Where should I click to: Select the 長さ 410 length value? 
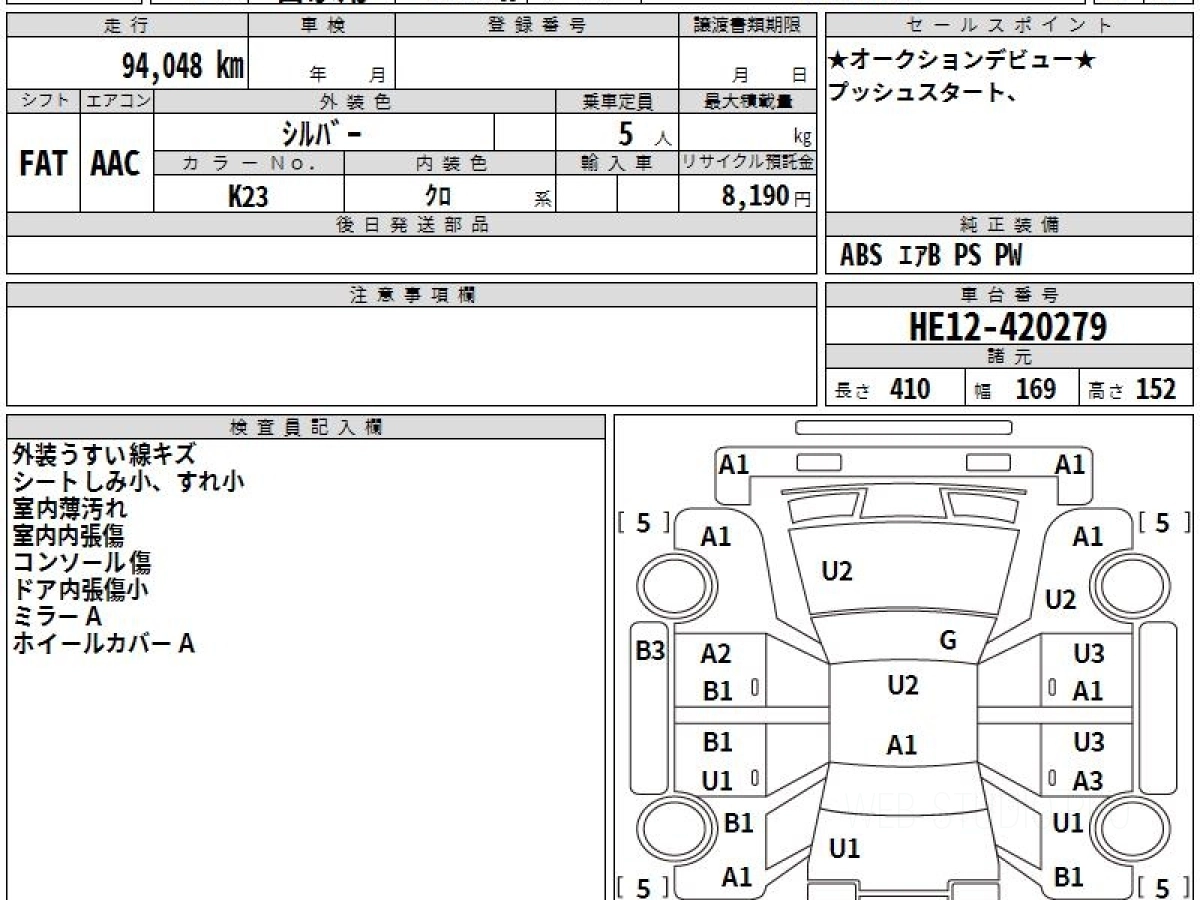coord(883,389)
